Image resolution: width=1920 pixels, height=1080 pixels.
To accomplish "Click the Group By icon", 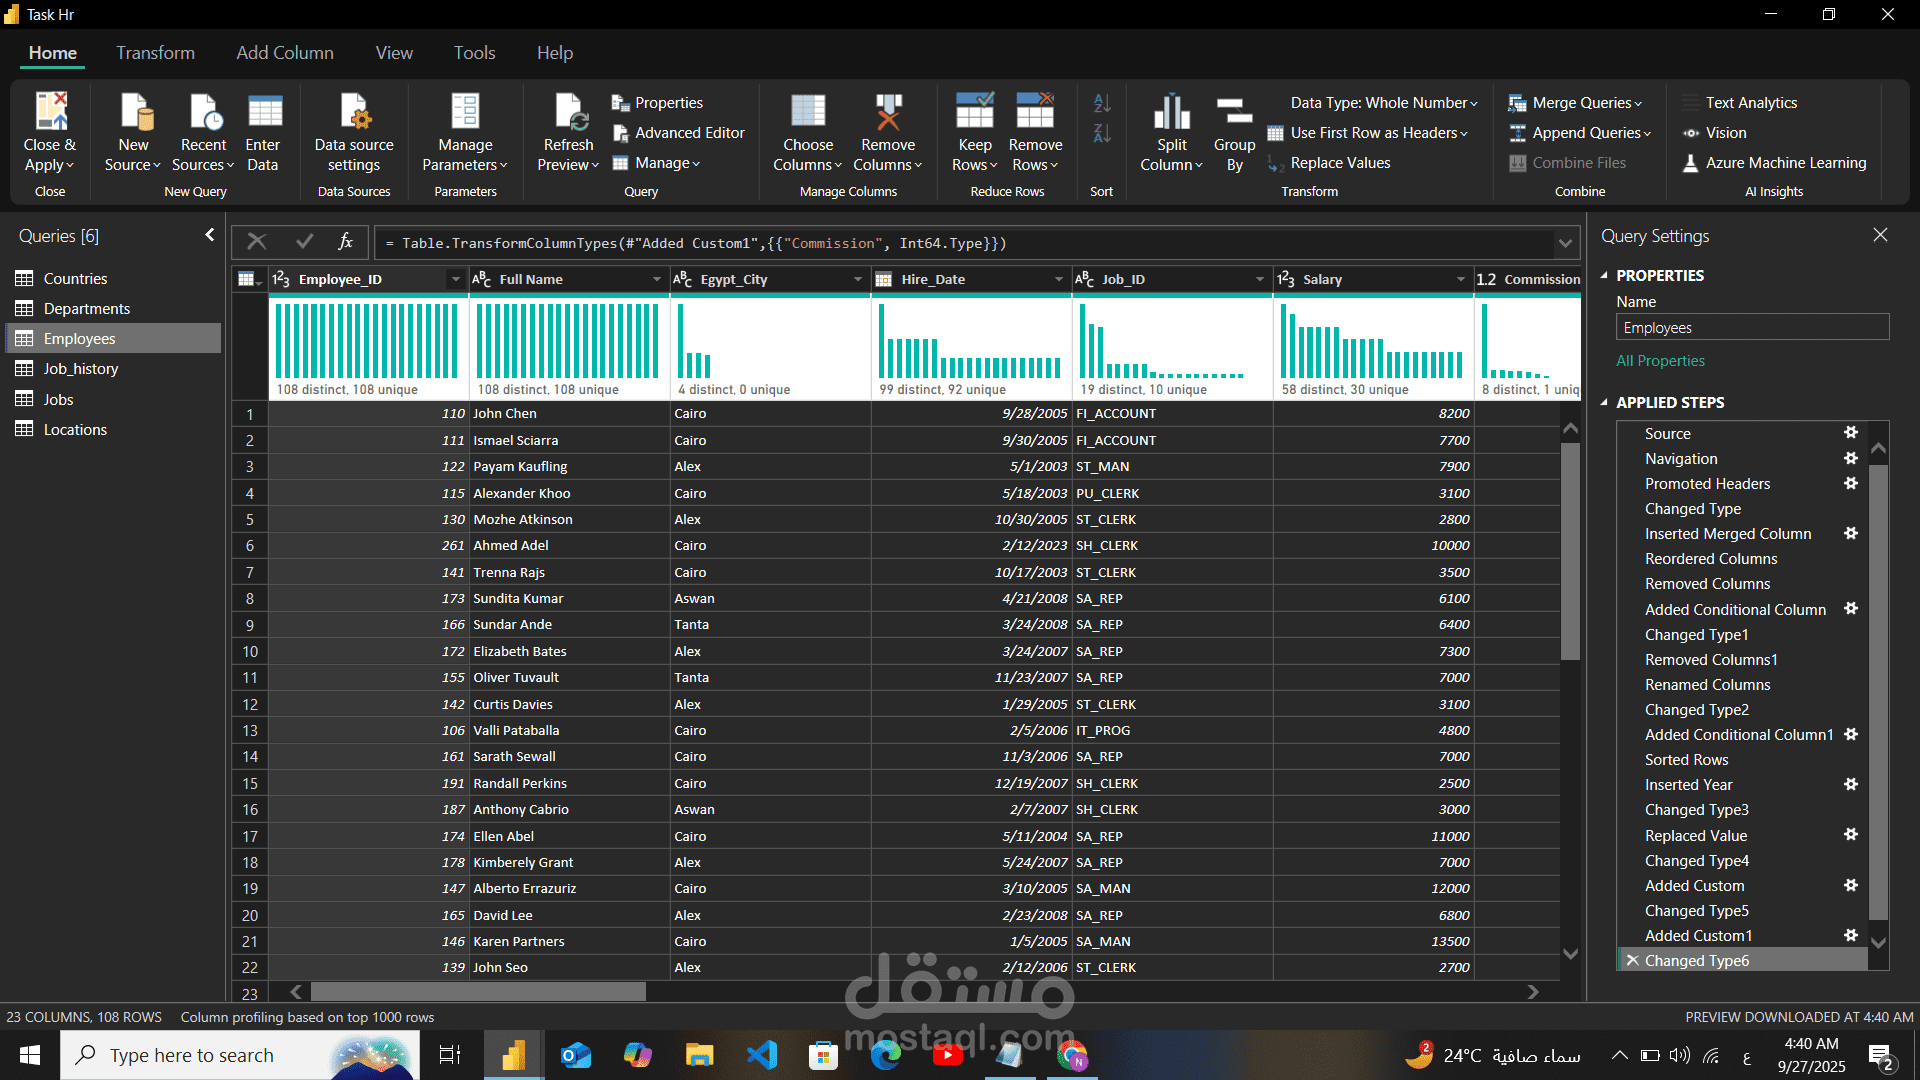I will coord(1234,112).
